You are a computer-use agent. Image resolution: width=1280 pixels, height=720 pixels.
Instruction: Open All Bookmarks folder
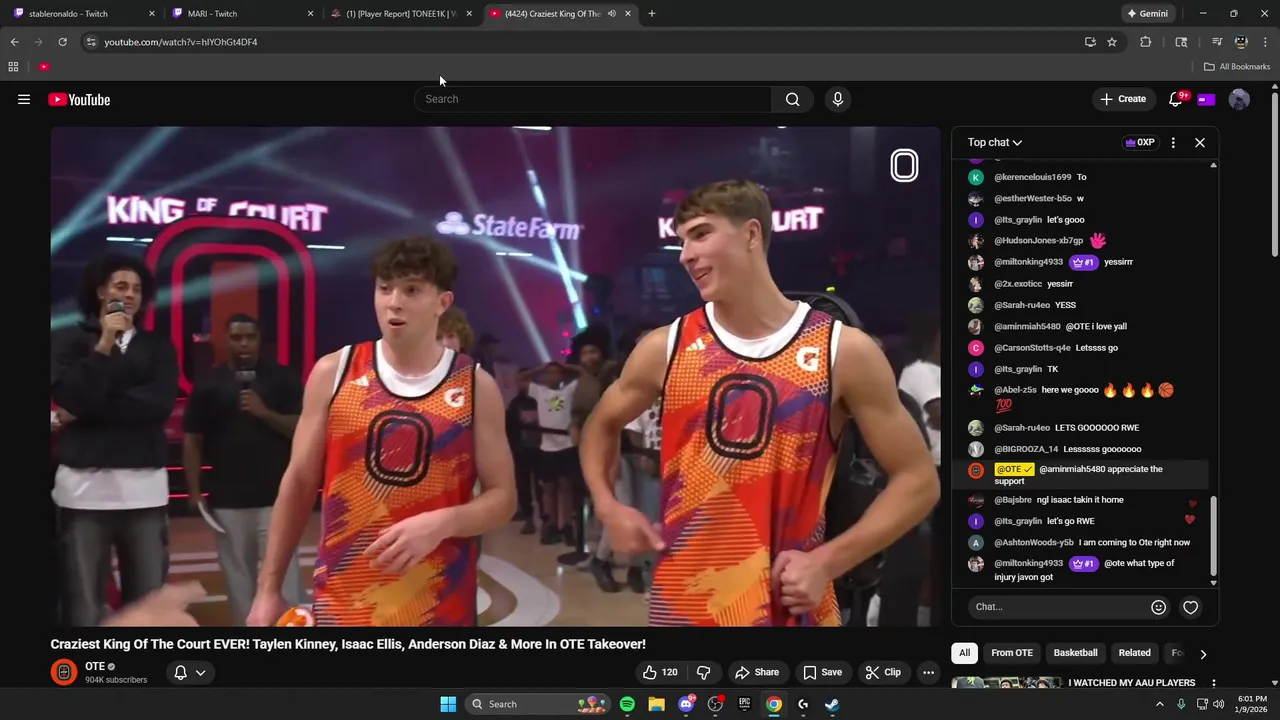1237,67
